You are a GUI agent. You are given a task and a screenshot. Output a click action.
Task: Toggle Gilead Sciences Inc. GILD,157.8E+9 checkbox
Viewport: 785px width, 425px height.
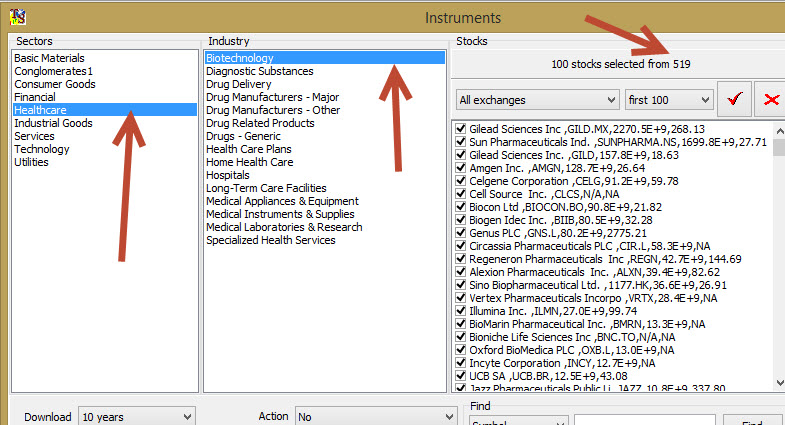click(461, 155)
